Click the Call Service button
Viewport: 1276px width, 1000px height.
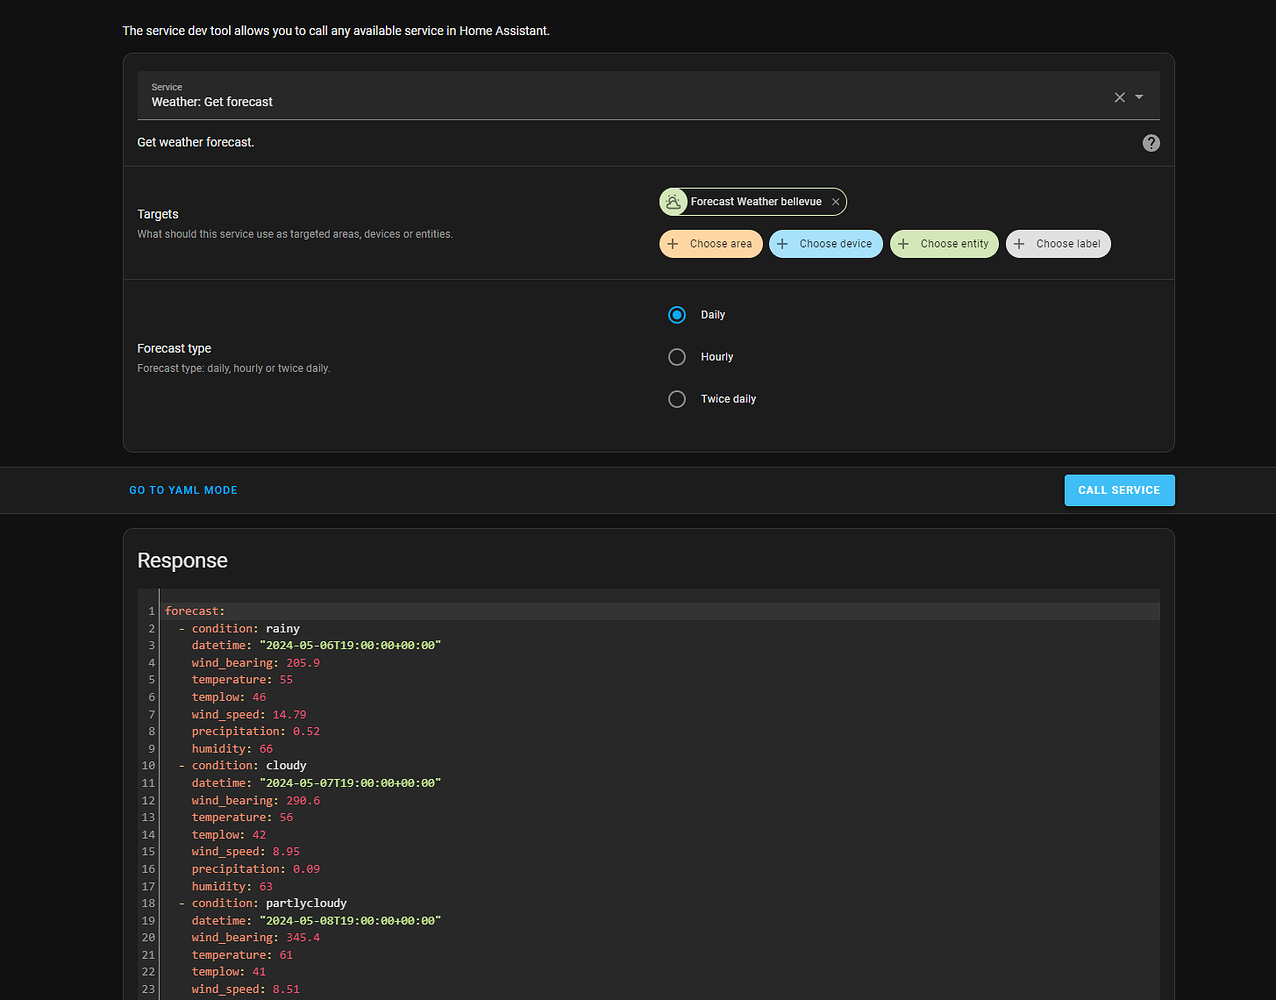[1119, 490]
